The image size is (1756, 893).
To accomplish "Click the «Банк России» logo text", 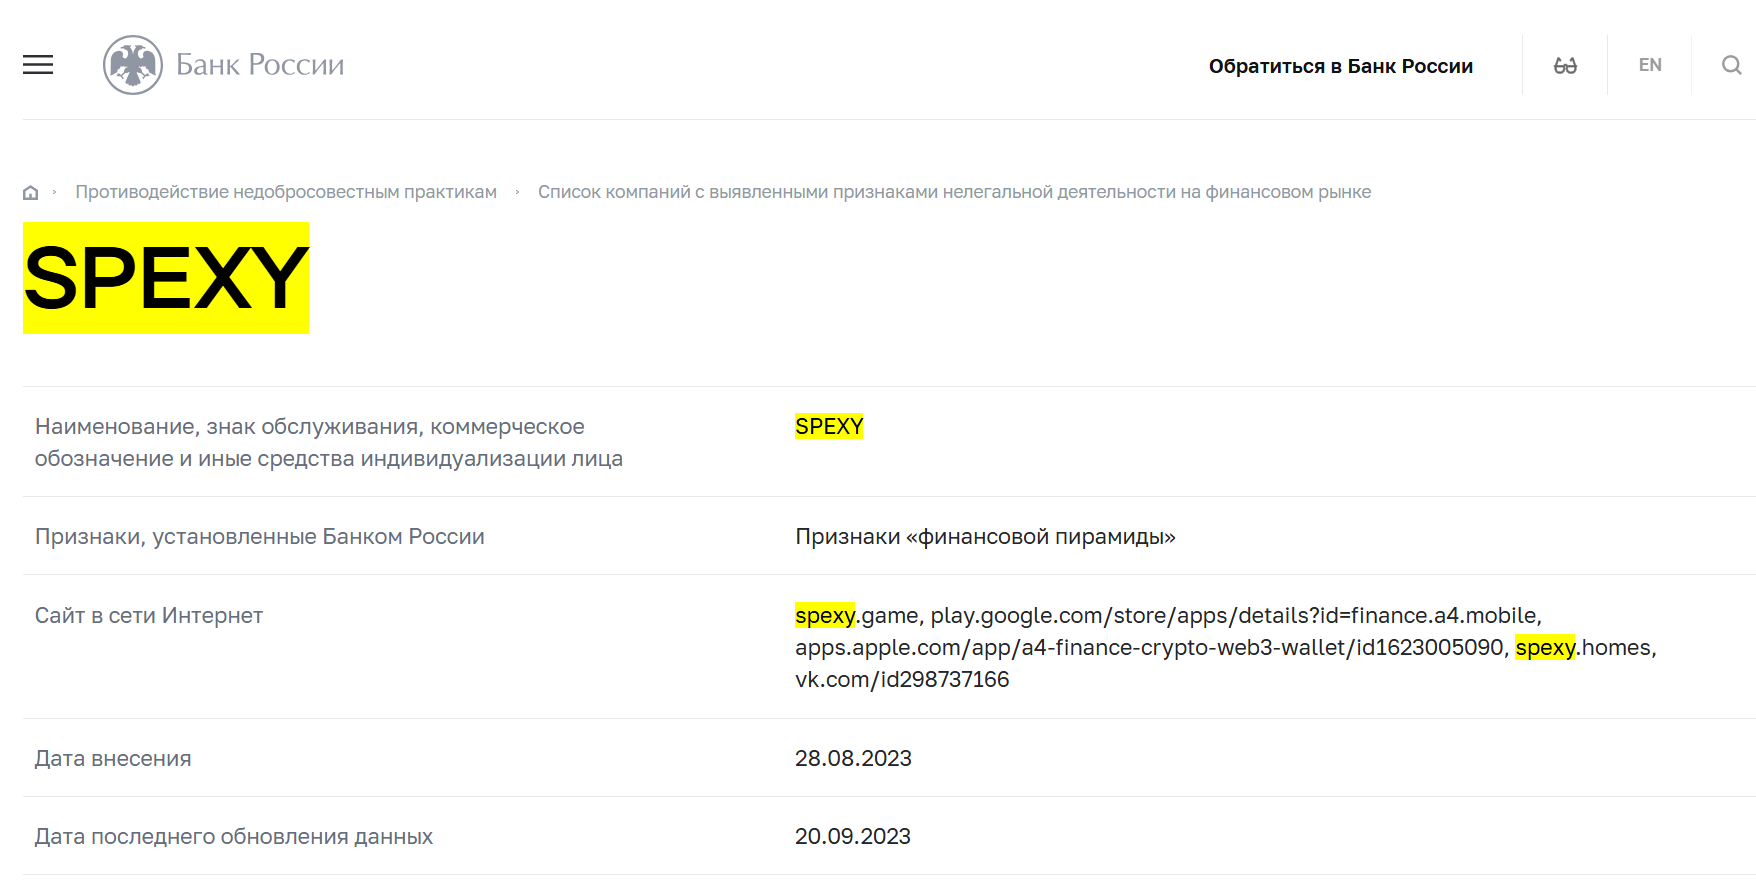I will (x=260, y=65).
